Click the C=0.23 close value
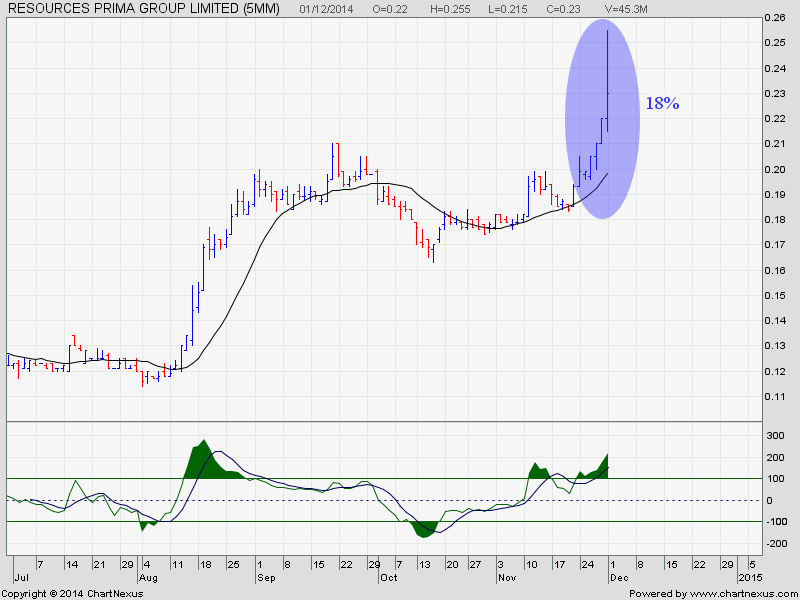The width and height of the screenshot is (800, 600). (562, 9)
